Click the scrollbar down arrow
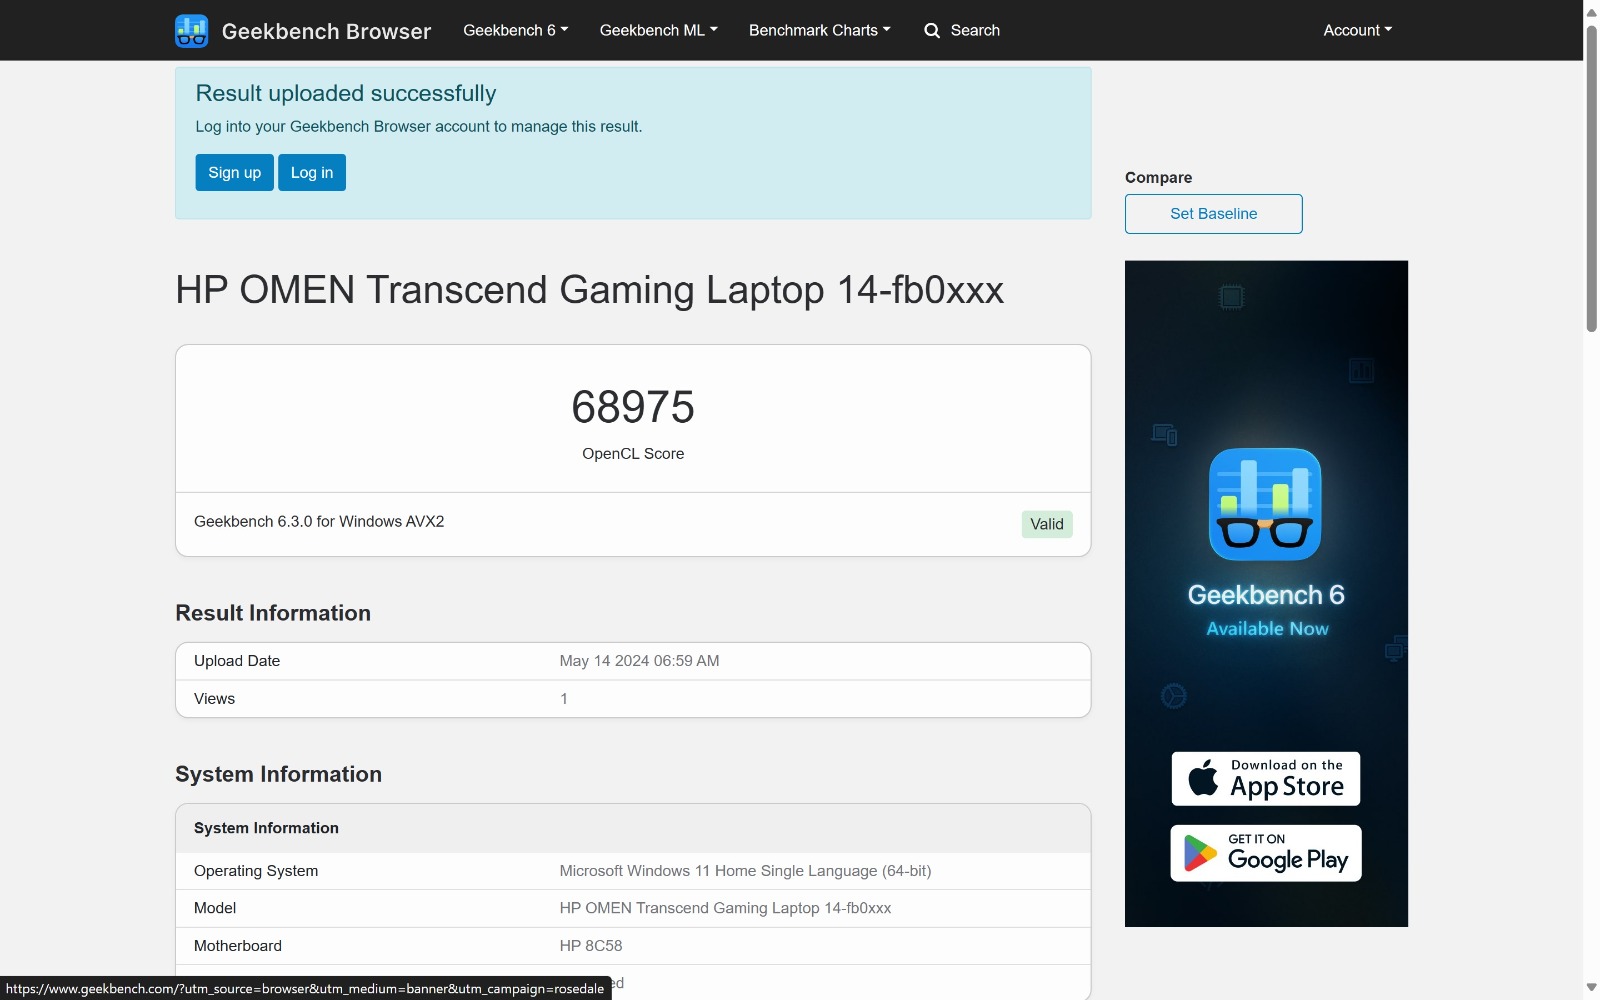The width and height of the screenshot is (1600, 1000). click(1591, 987)
